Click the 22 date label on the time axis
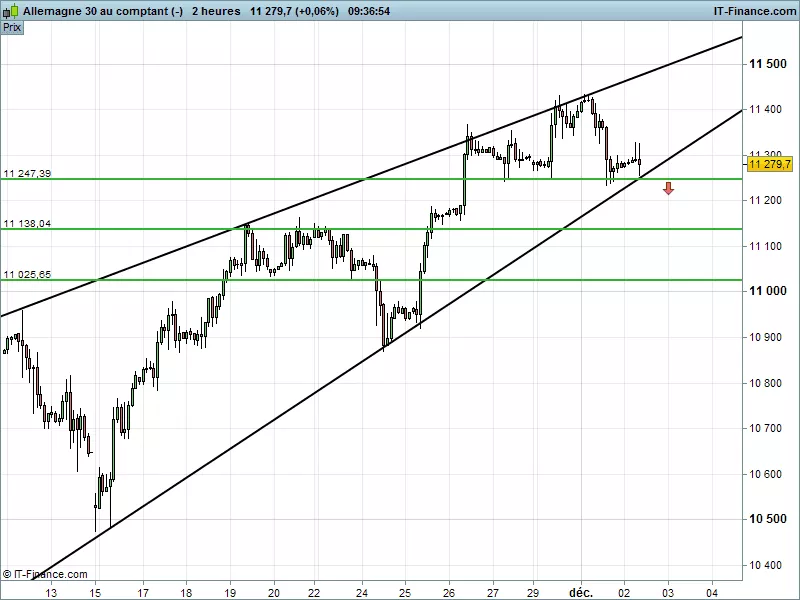This screenshot has width=800, height=600. tap(314, 592)
